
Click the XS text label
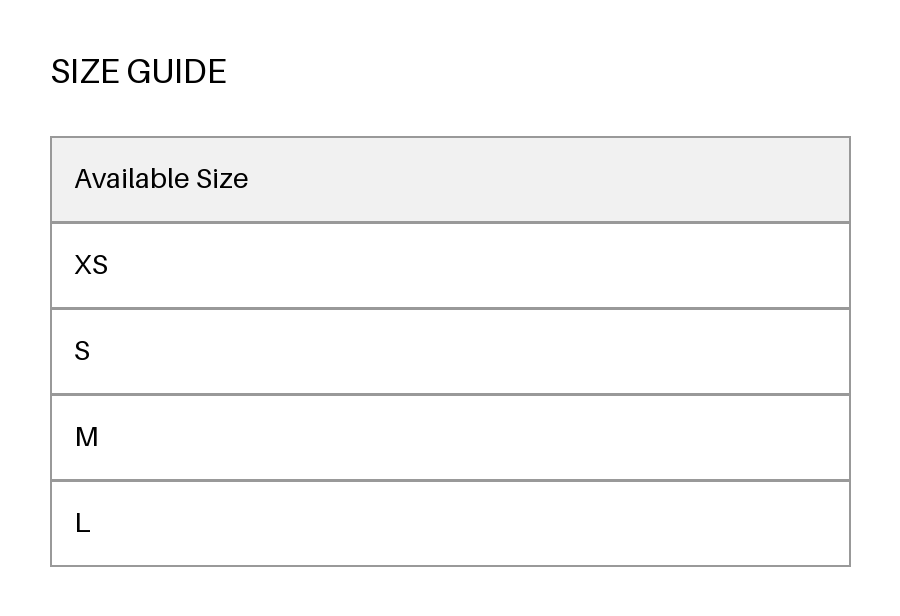[x=91, y=265]
